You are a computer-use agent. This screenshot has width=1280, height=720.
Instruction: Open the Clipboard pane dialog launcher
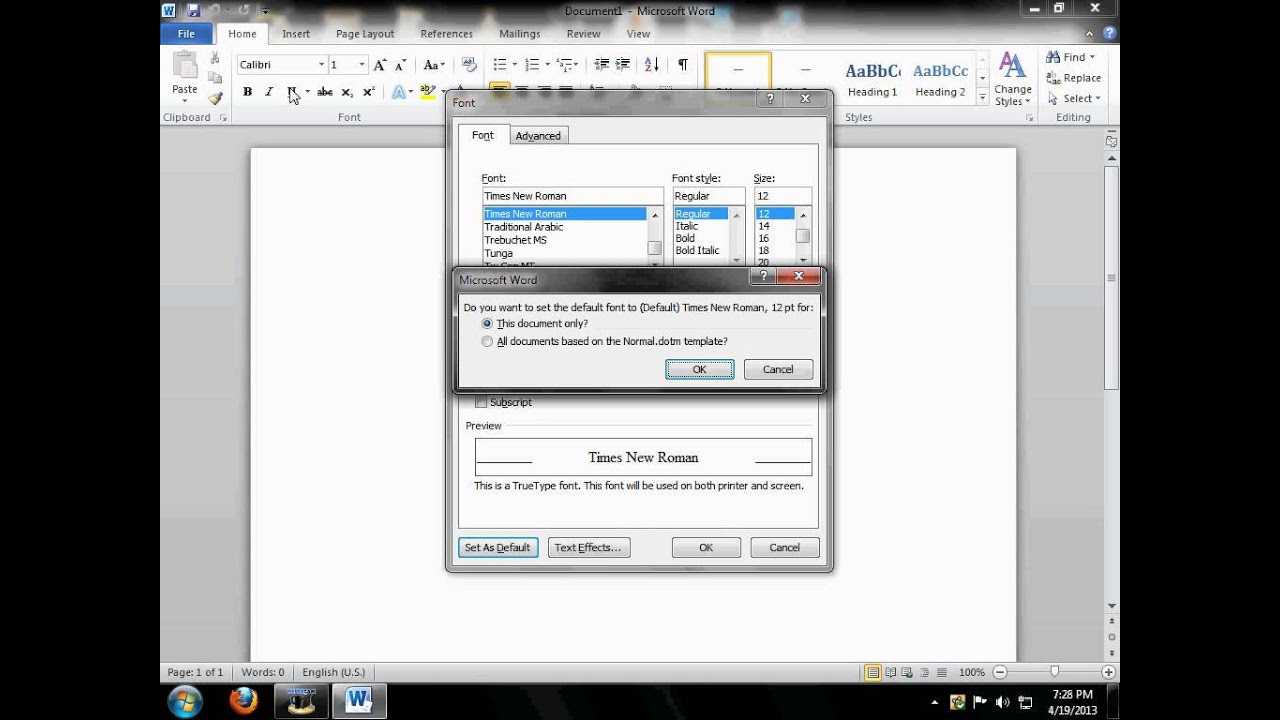[x=223, y=118]
